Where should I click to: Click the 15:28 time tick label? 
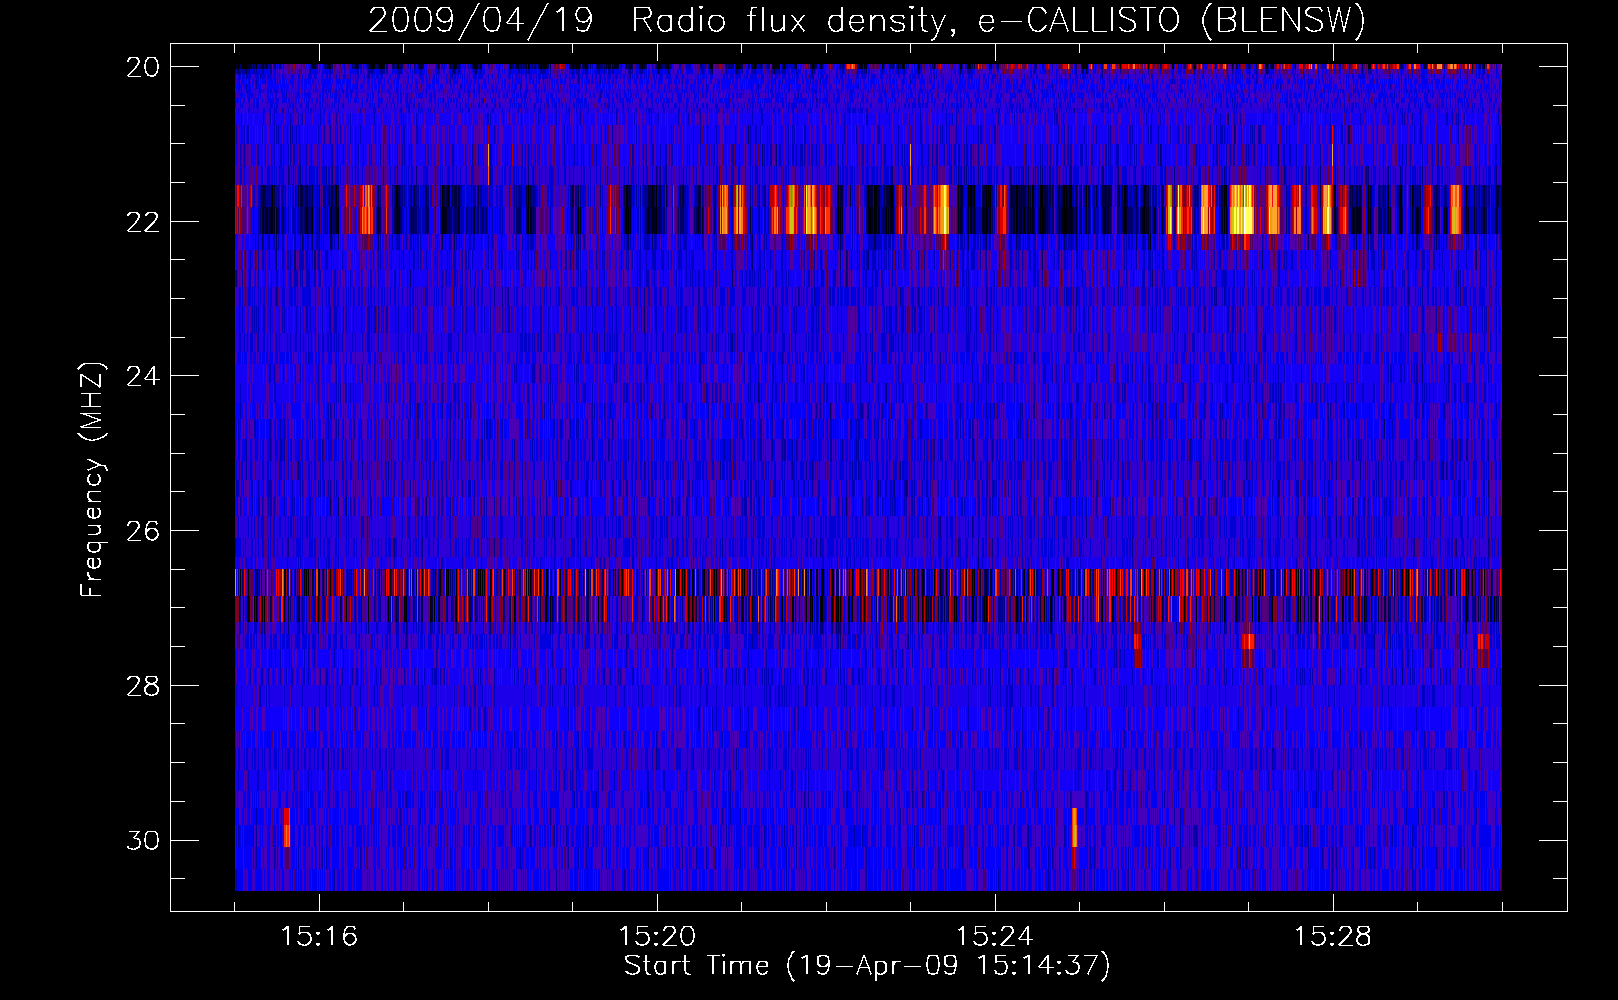pos(1333,937)
